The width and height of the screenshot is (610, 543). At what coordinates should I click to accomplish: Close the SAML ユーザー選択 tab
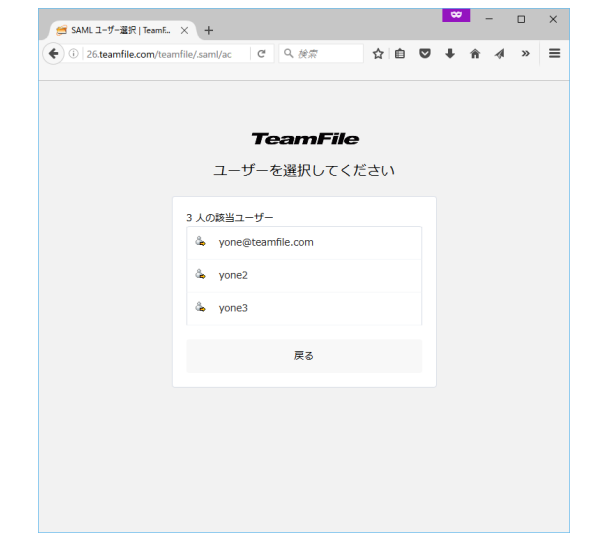[185, 30]
